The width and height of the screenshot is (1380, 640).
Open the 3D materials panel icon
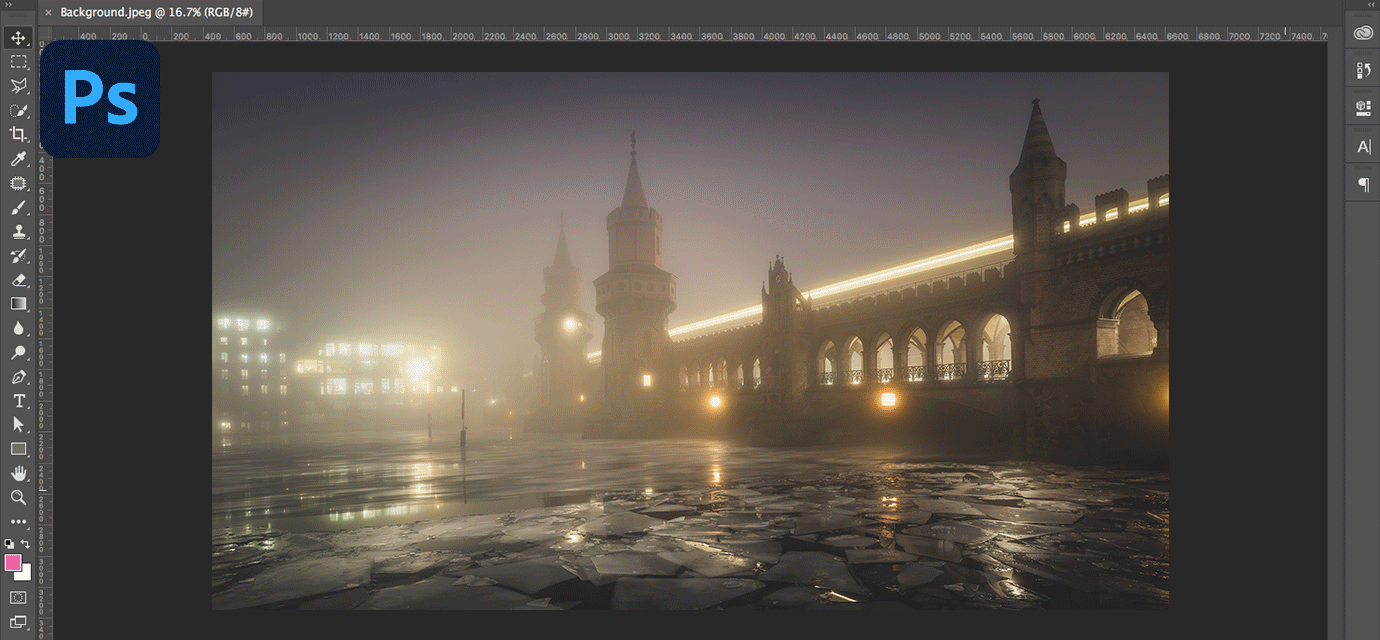1363,108
